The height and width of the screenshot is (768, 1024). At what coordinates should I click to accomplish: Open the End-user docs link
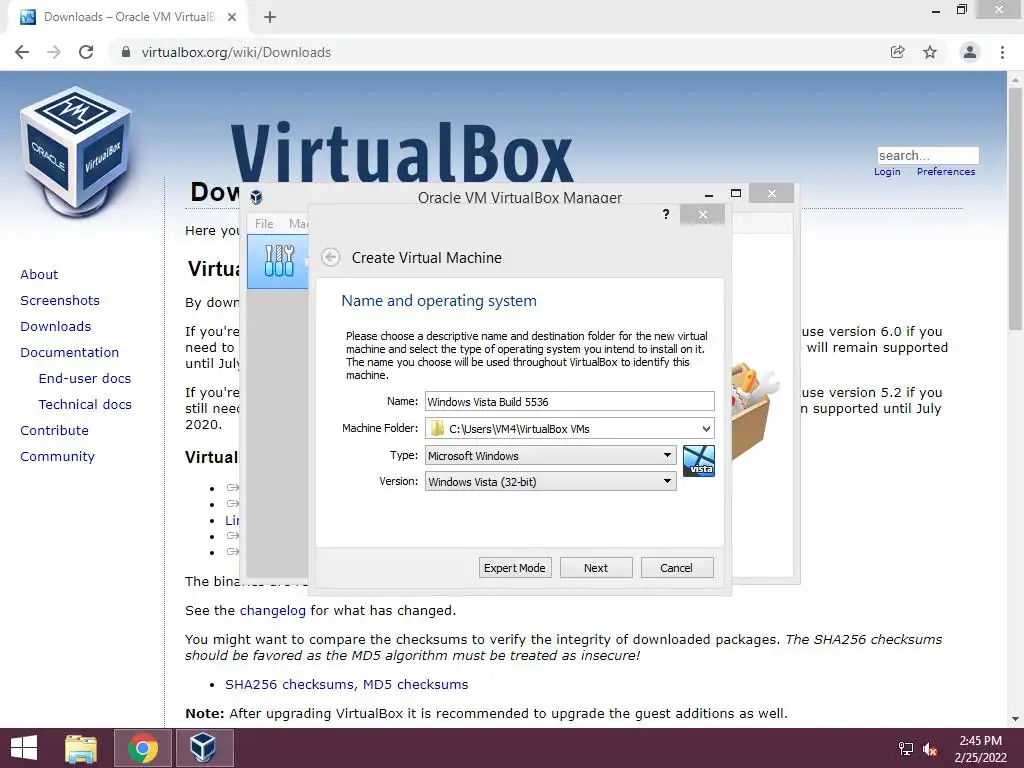[85, 379]
